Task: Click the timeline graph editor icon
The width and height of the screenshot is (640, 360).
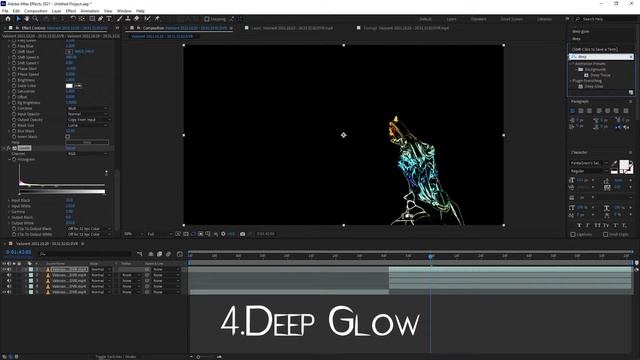Action: coord(180,254)
